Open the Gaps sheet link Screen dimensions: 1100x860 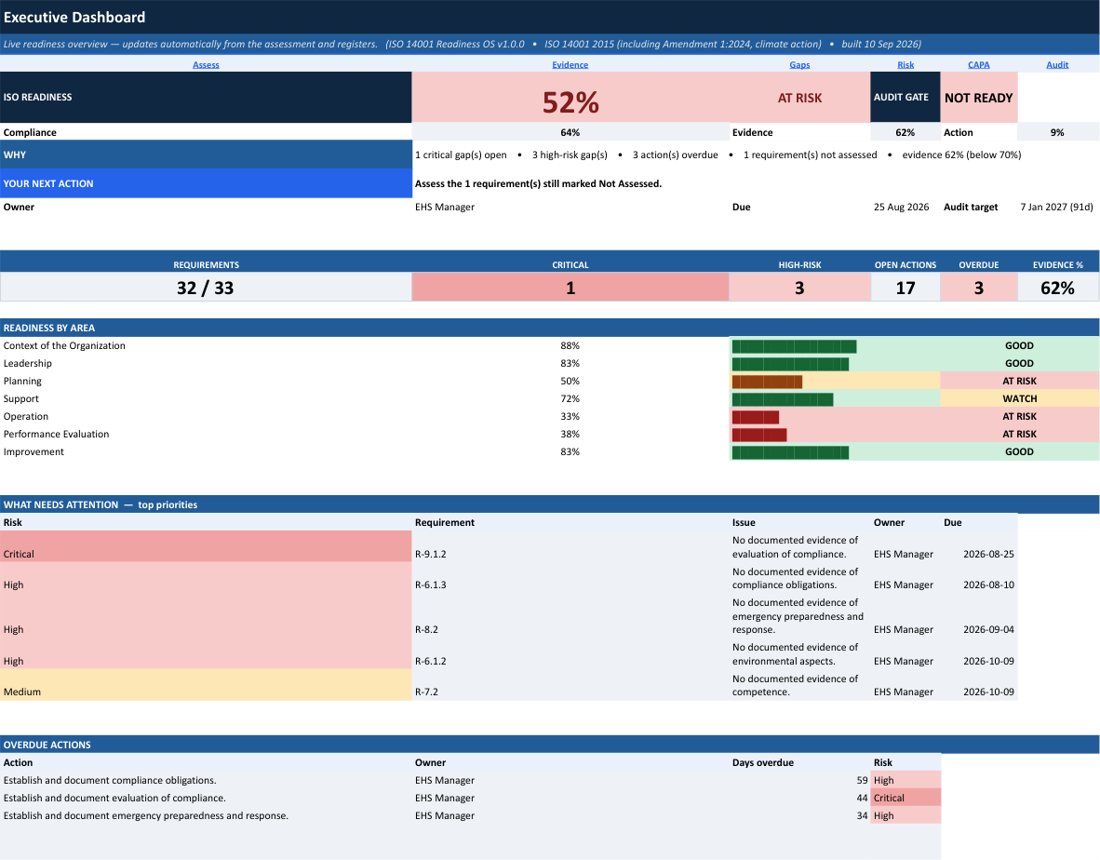(x=799, y=65)
